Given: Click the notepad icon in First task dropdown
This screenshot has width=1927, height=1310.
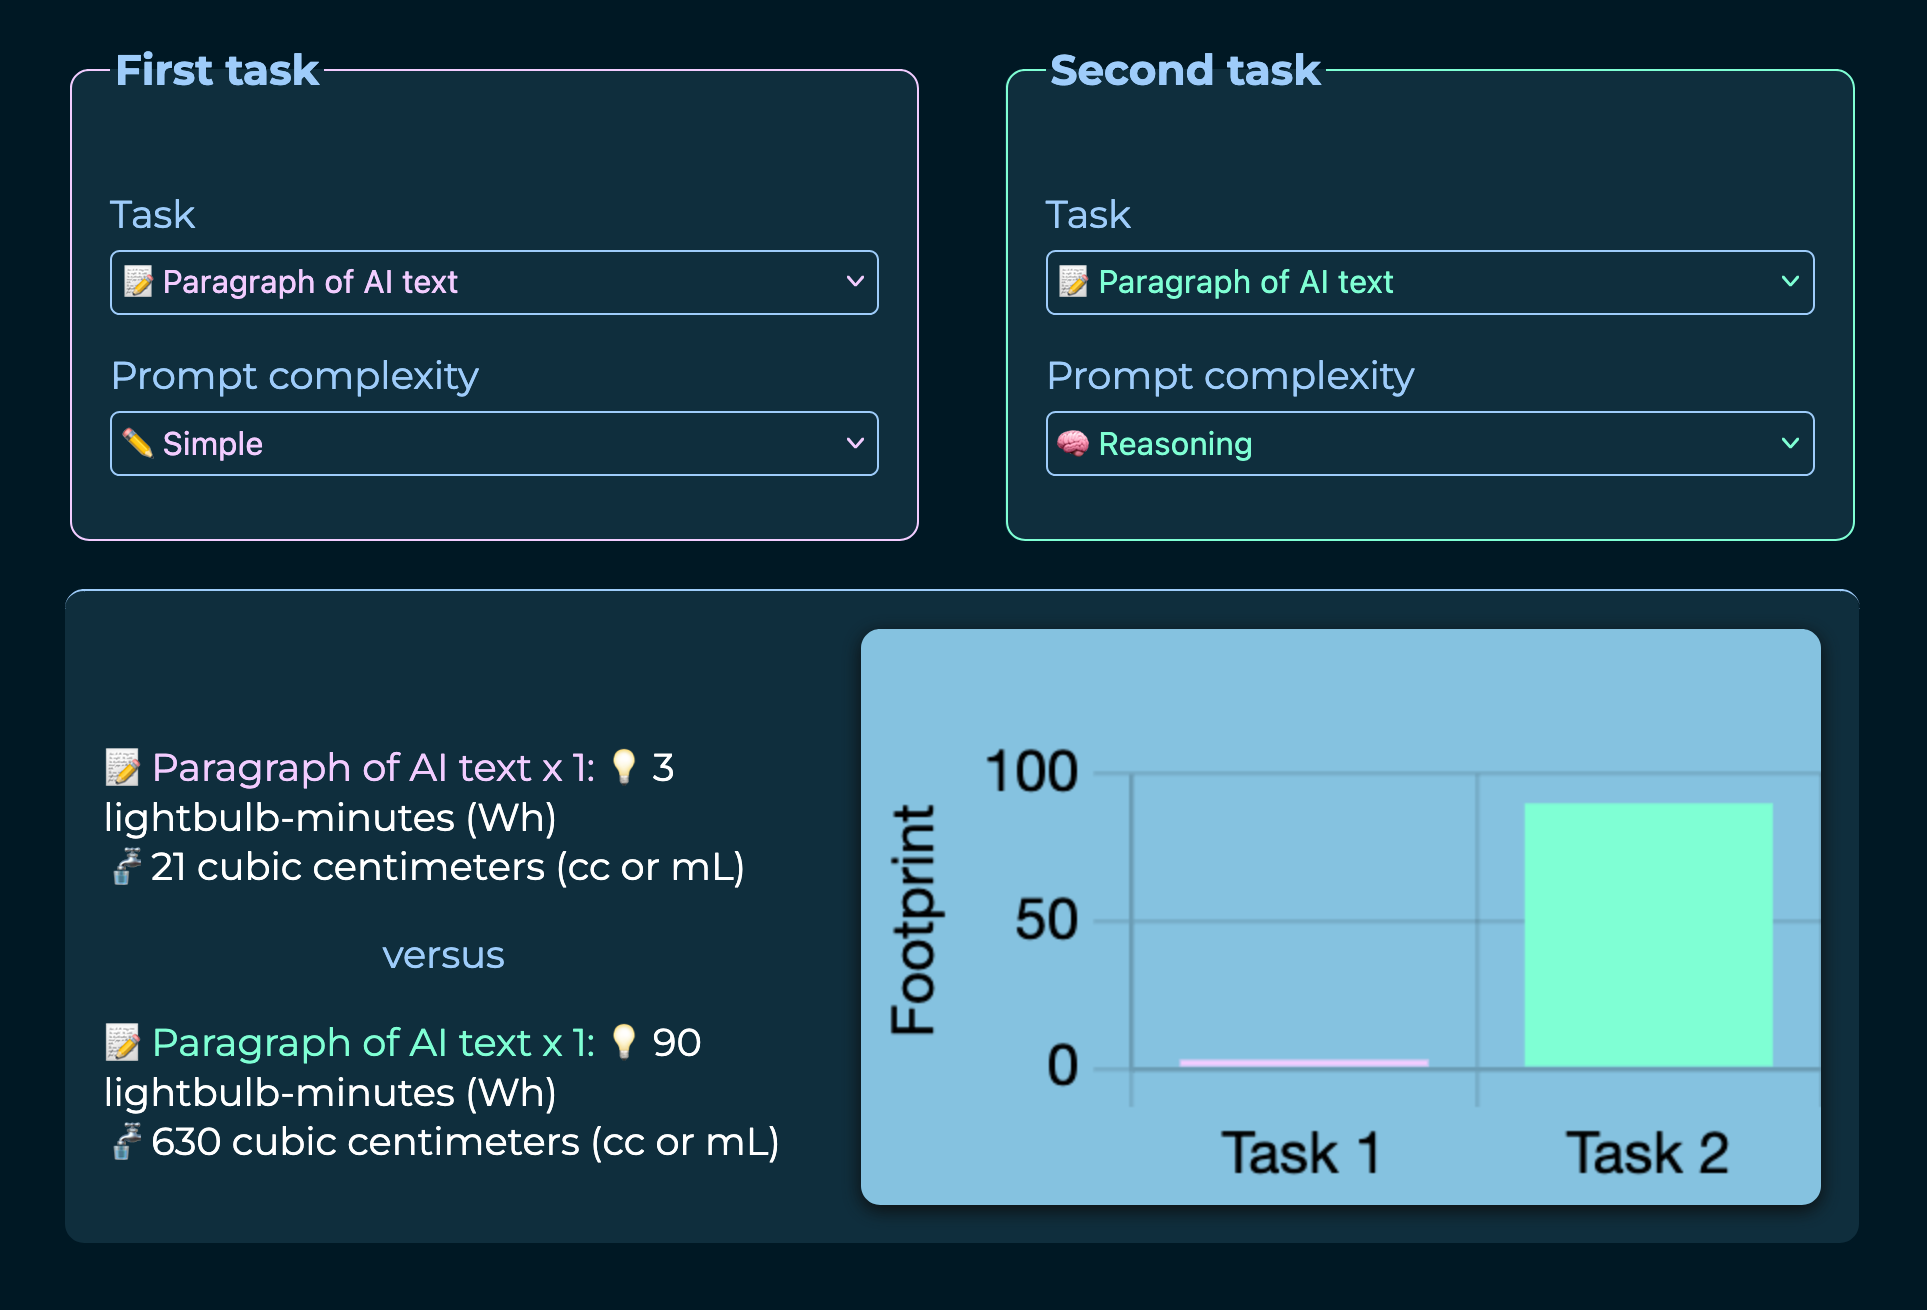Looking at the screenshot, I should pos(138,282).
